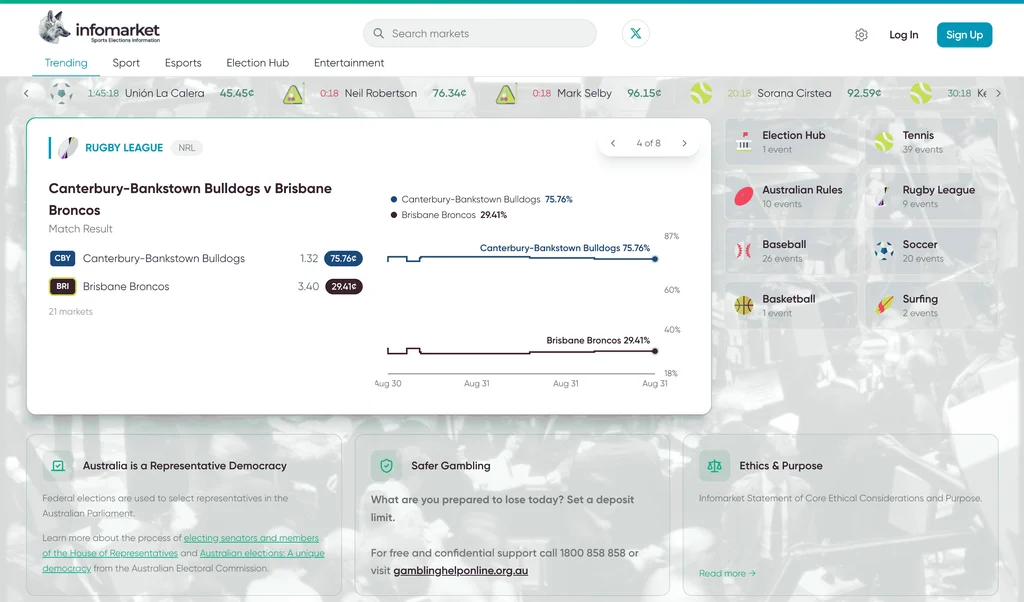Switch to Trending tab
1024x602 pixels.
(66, 63)
